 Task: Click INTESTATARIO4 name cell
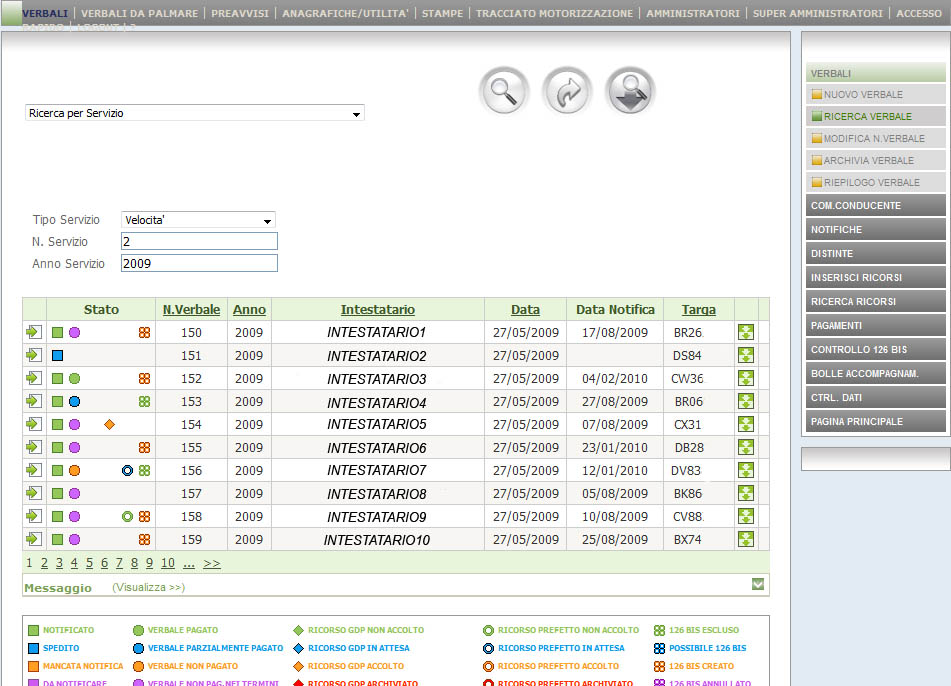(x=377, y=403)
